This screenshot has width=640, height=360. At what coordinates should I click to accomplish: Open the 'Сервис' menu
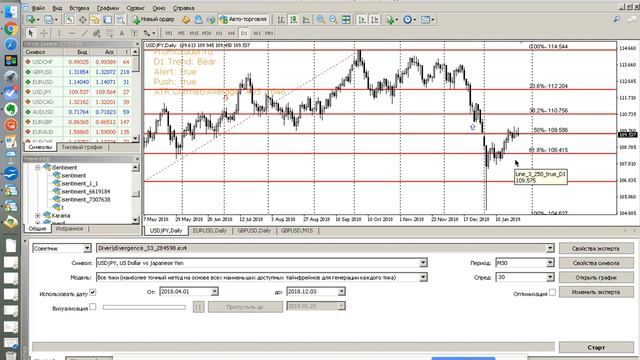pos(136,8)
